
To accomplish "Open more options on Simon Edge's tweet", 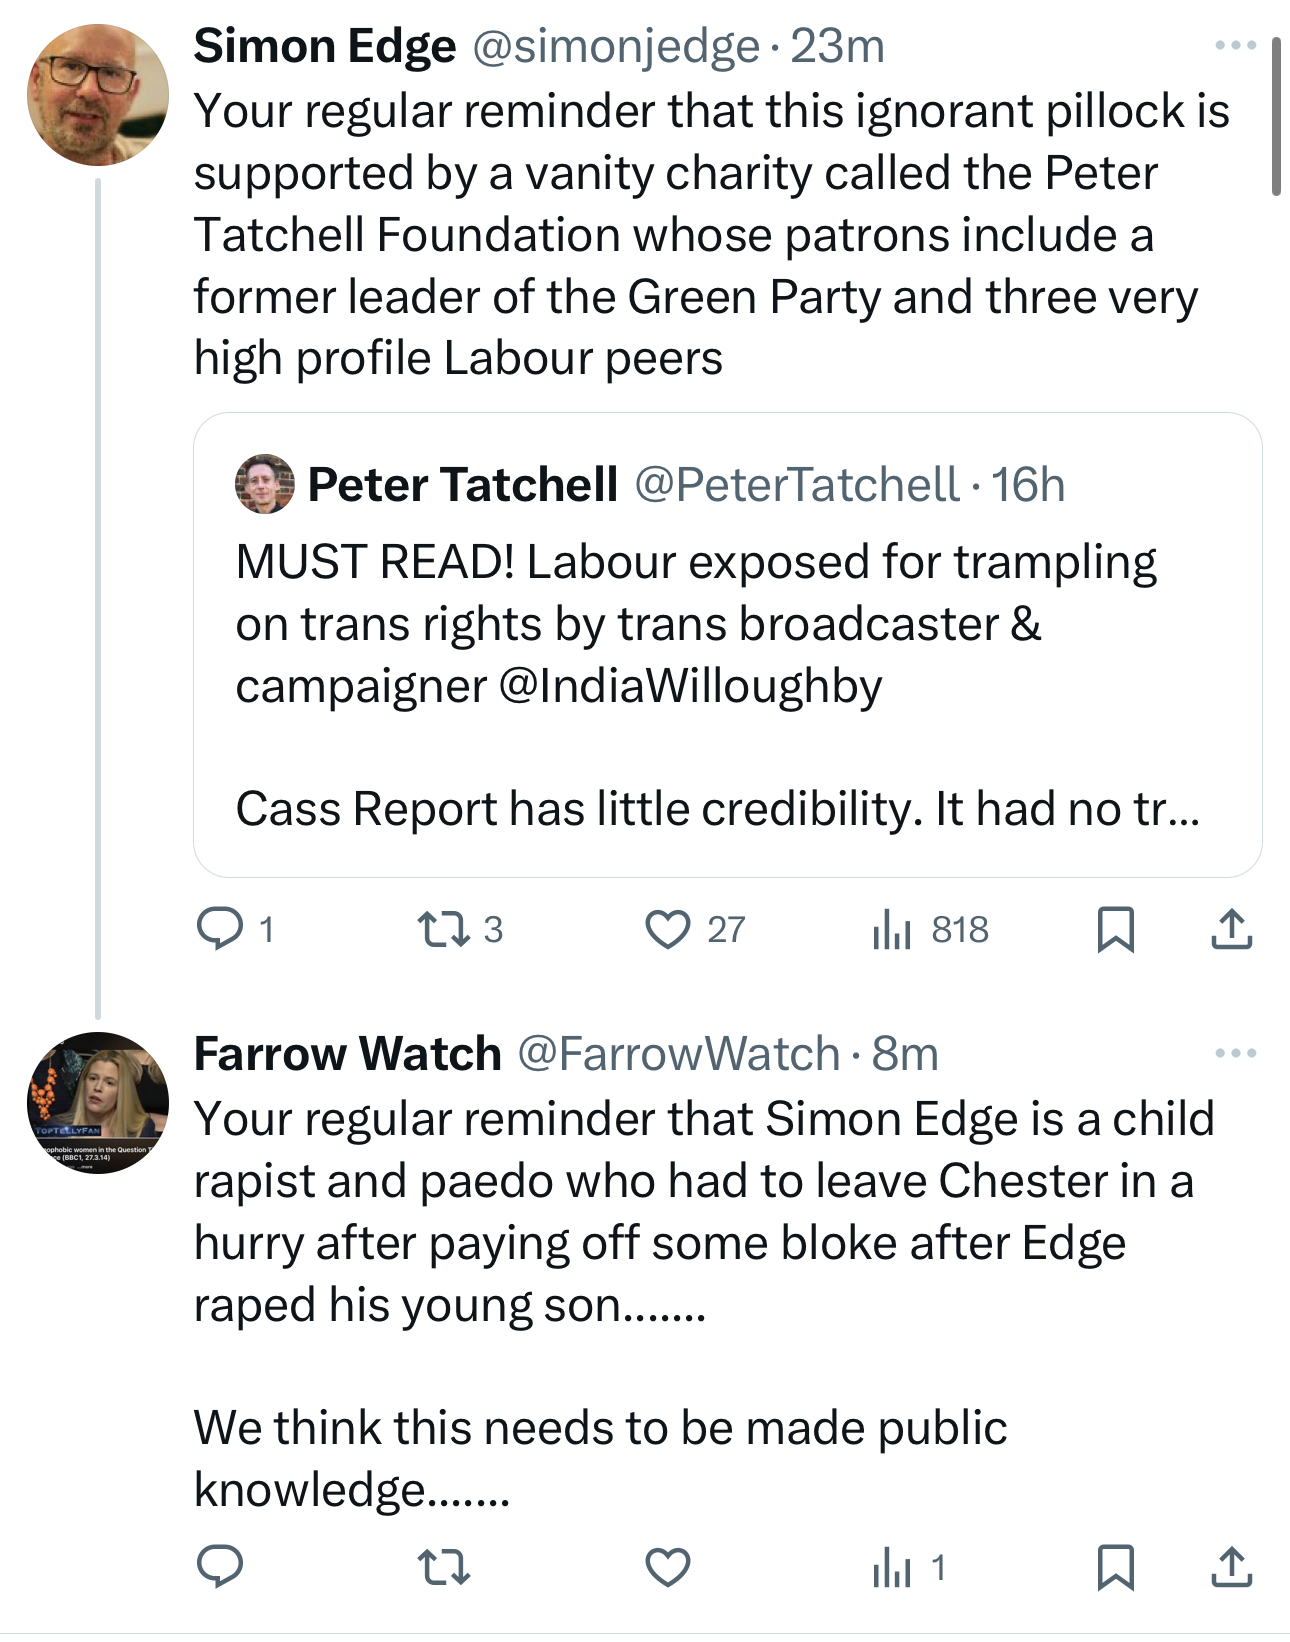I will pos(1235,46).
